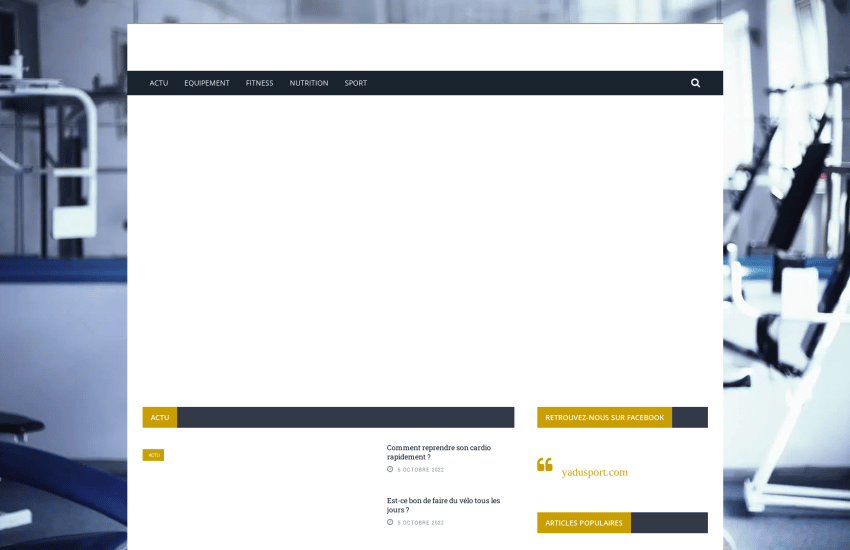Open the ACTU menu item

click(x=159, y=83)
